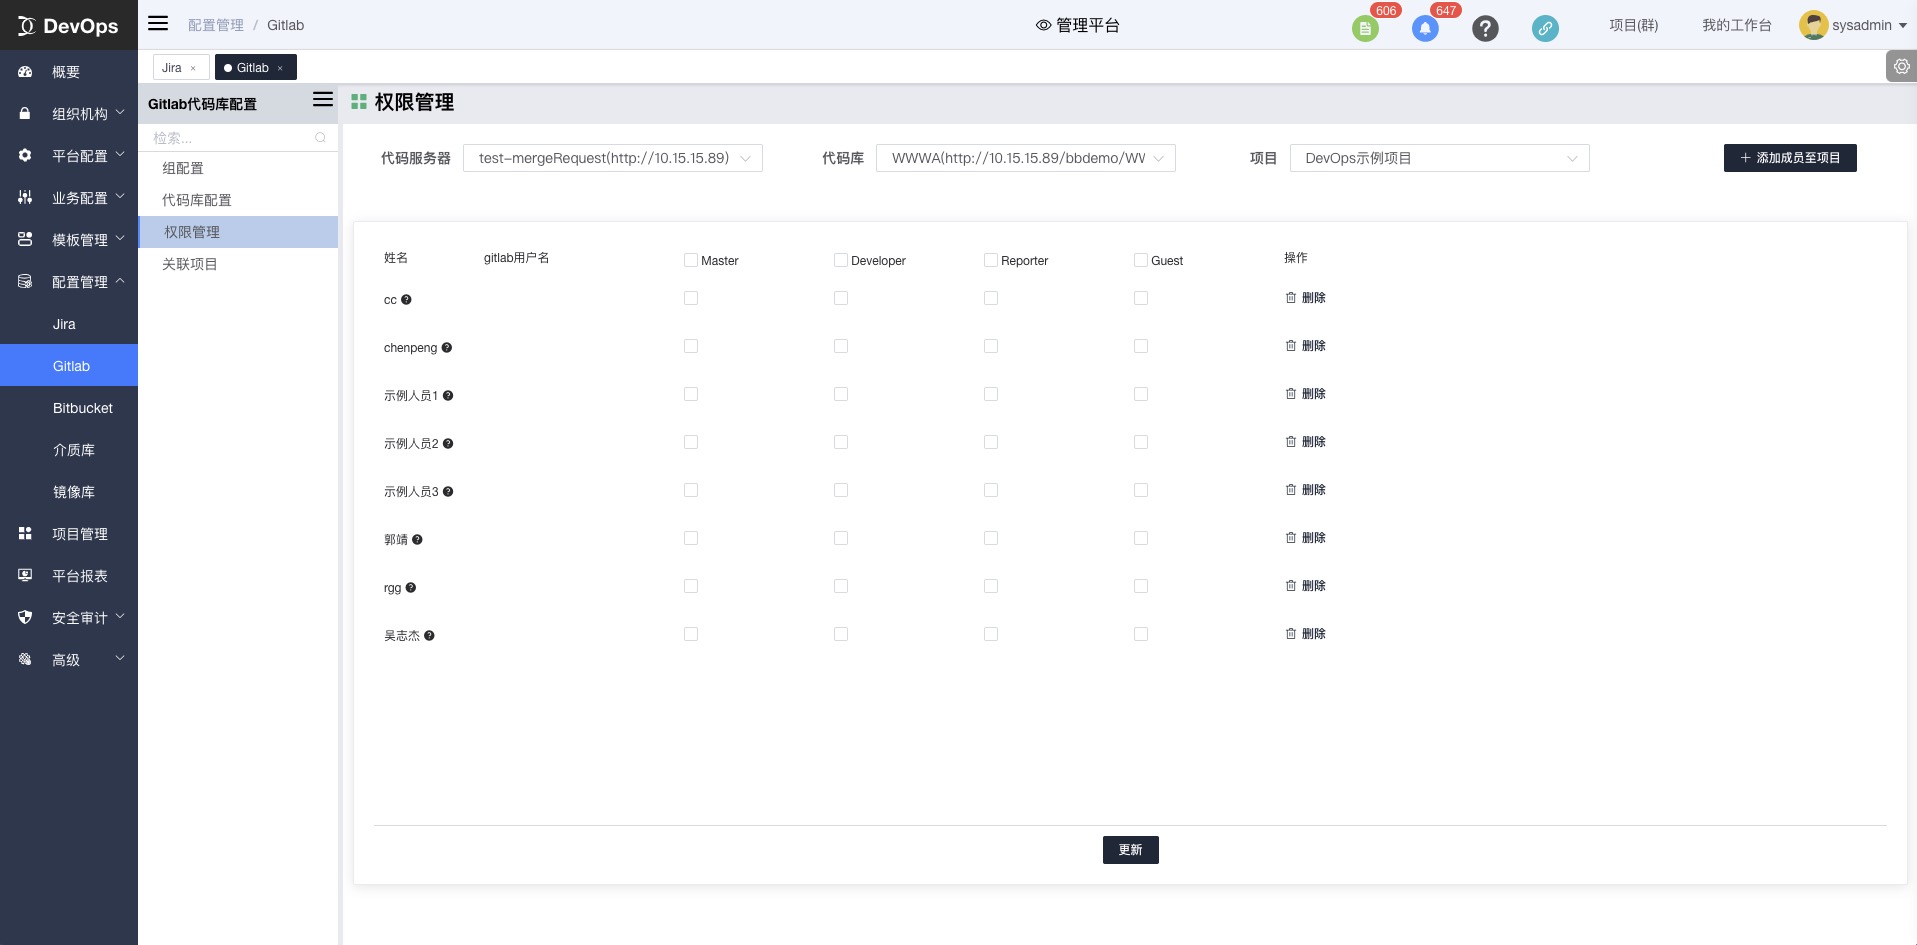Viewport: 1917px width, 945px height.
Task: Click the help icon next to 郭靖
Action: tap(417, 540)
